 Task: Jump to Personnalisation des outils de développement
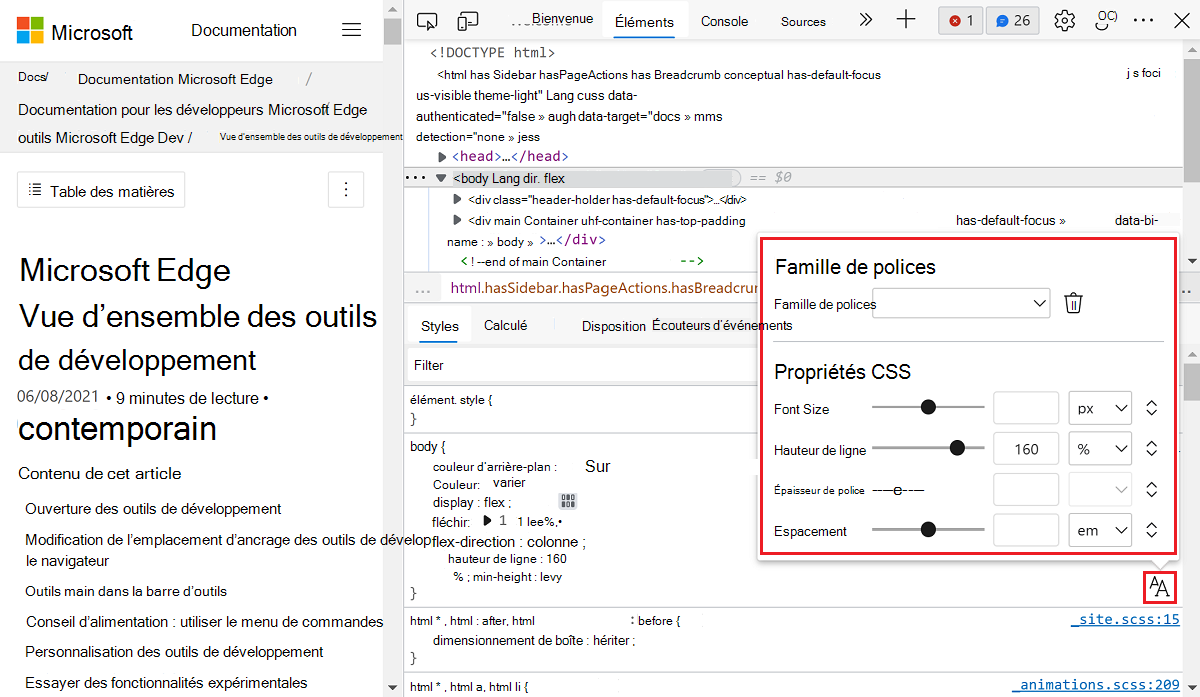[174, 651]
